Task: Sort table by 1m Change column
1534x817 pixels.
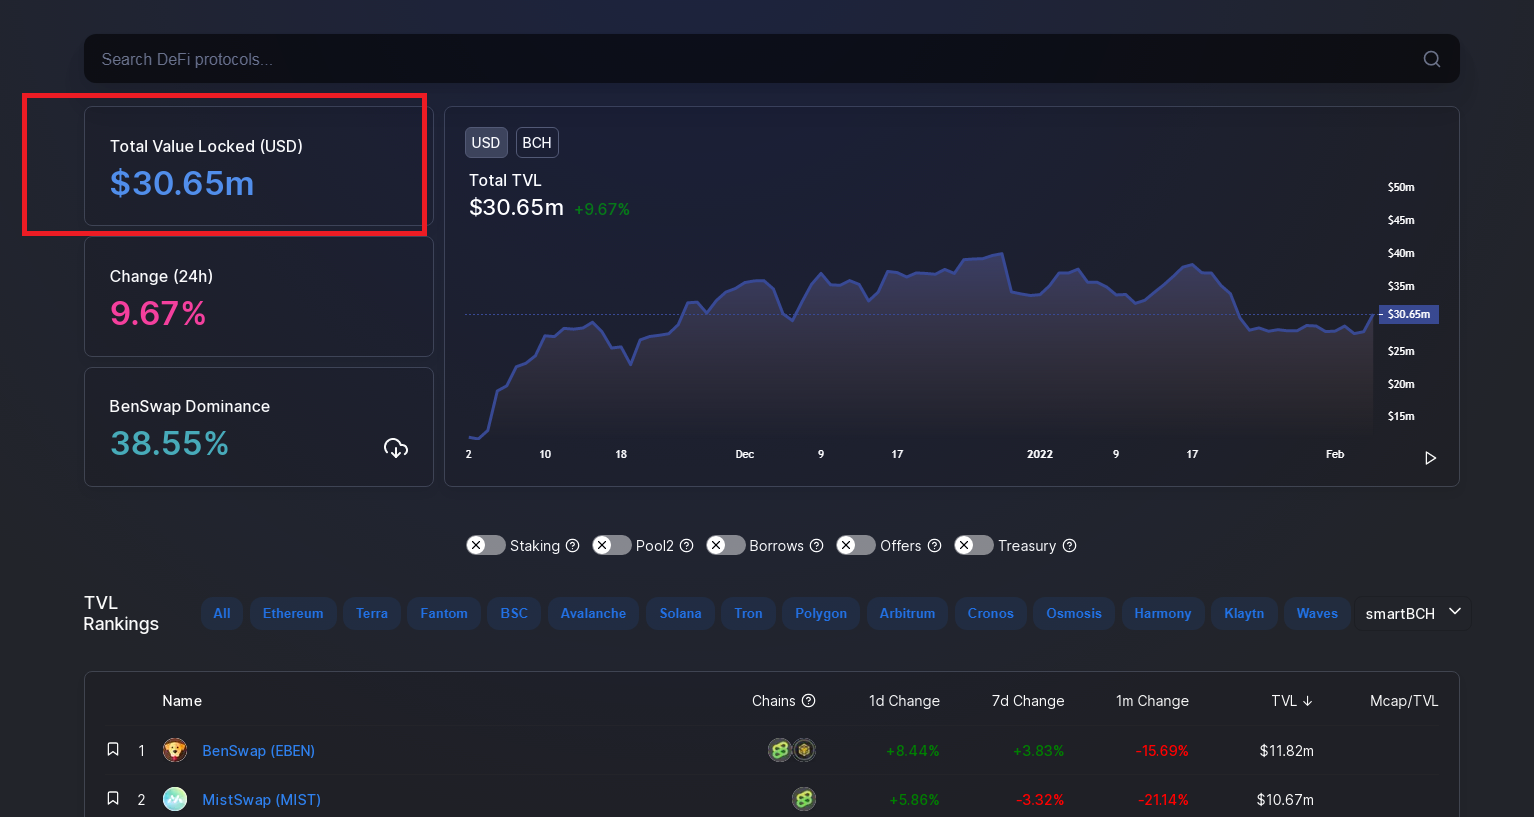Action: (x=1152, y=701)
